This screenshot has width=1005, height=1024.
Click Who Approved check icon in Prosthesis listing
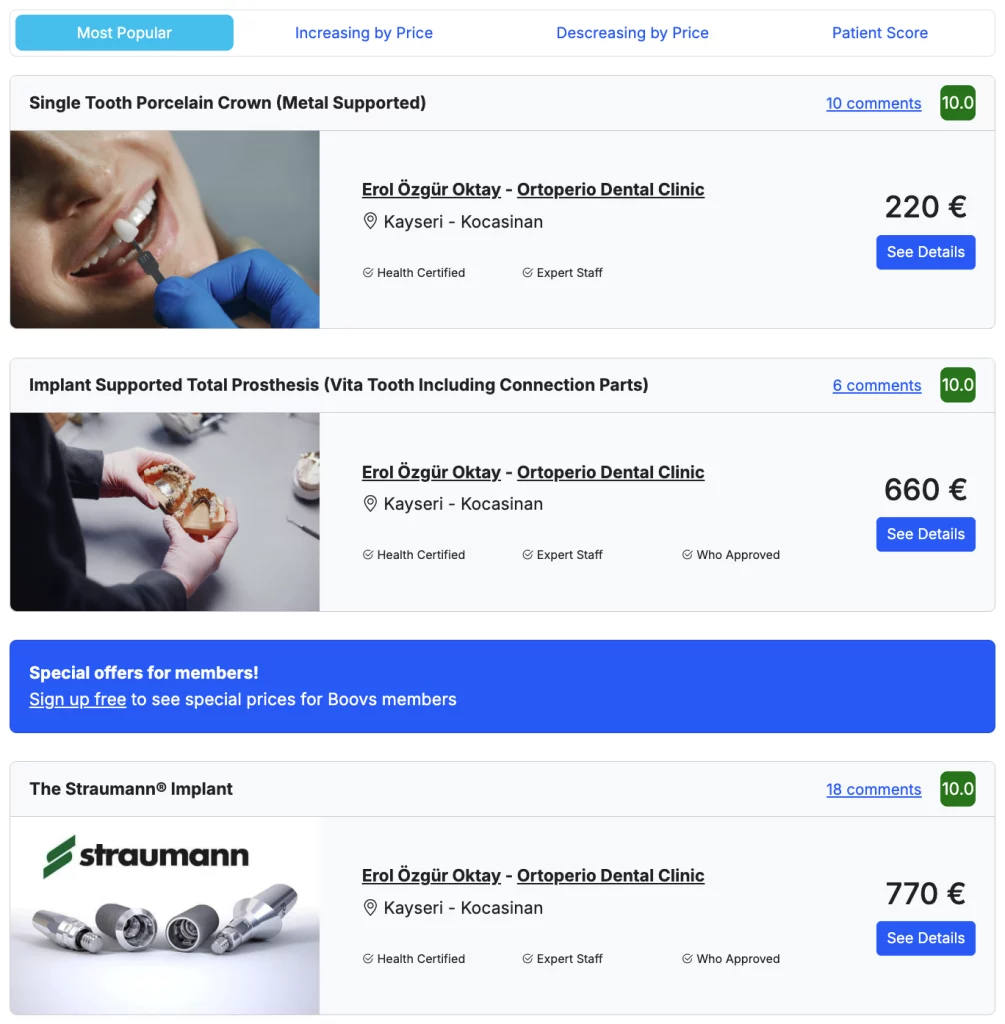click(687, 554)
